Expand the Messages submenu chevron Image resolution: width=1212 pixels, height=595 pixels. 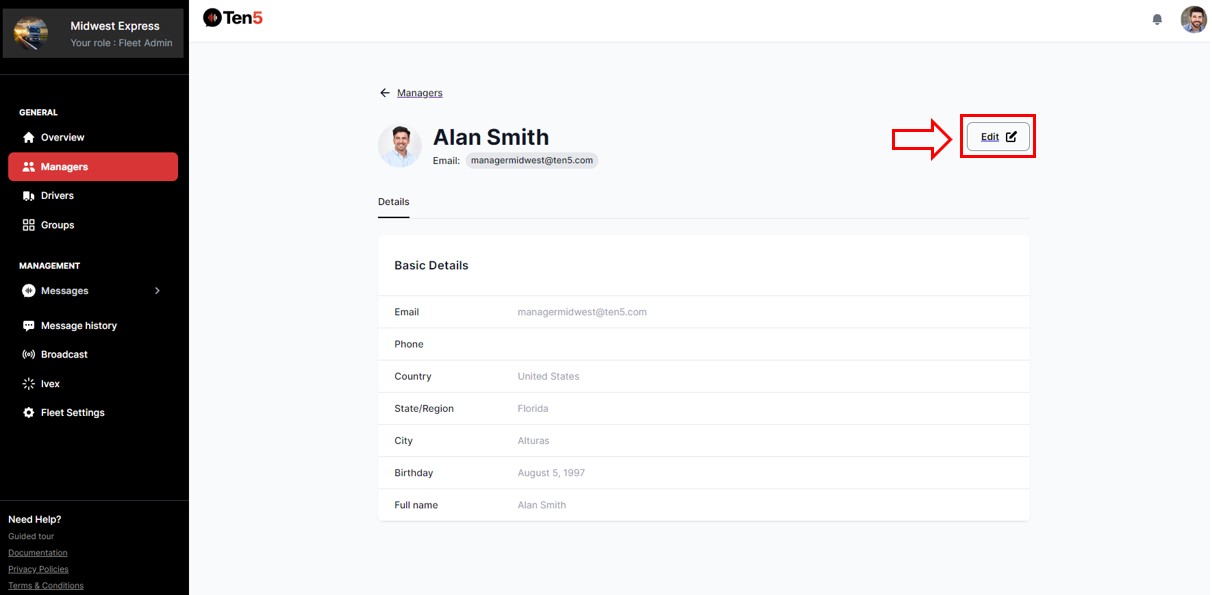[157, 291]
